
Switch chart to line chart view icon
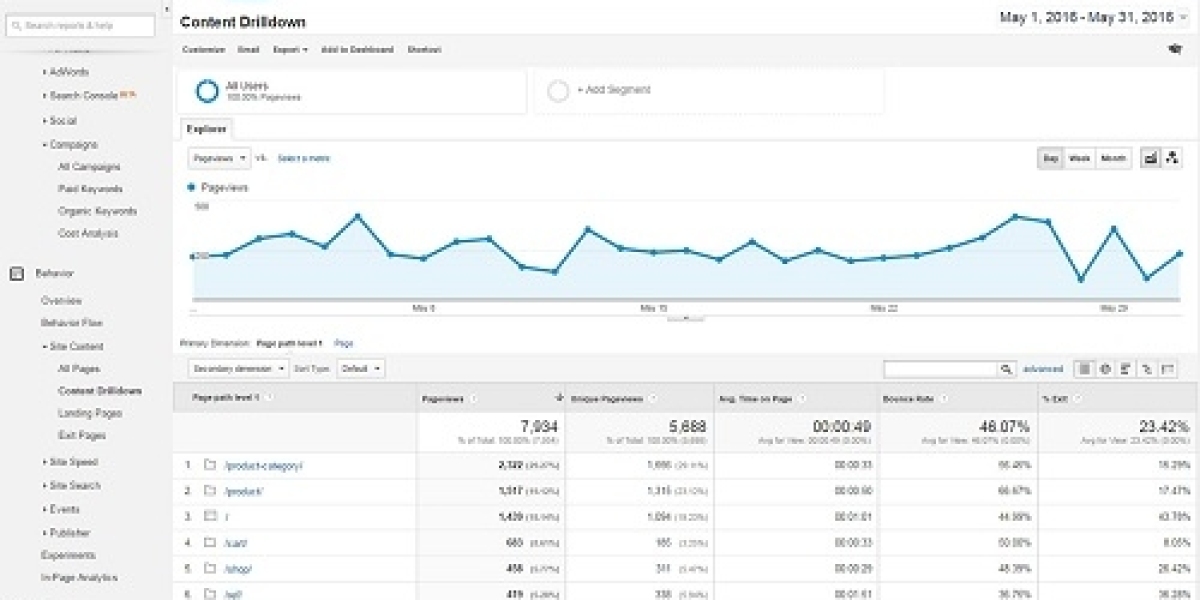pyautogui.click(x=1150, y=158)
